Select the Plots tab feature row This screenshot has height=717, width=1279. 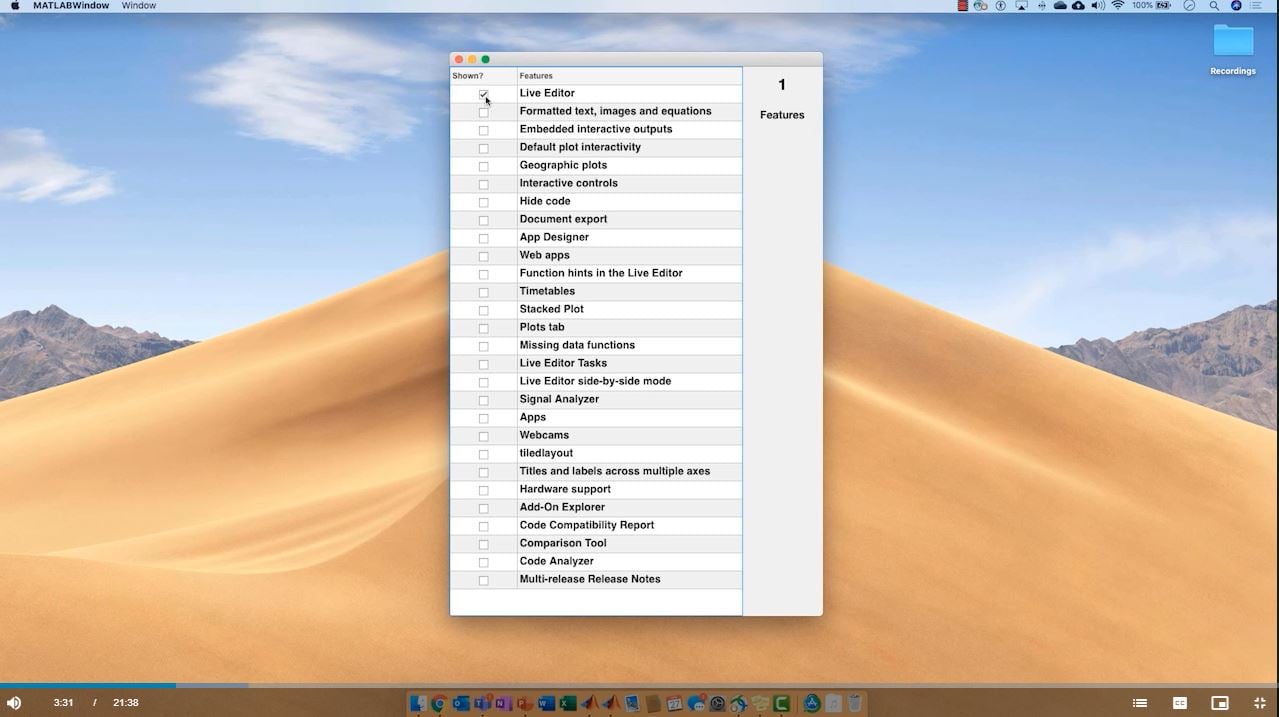pos(596,328)
